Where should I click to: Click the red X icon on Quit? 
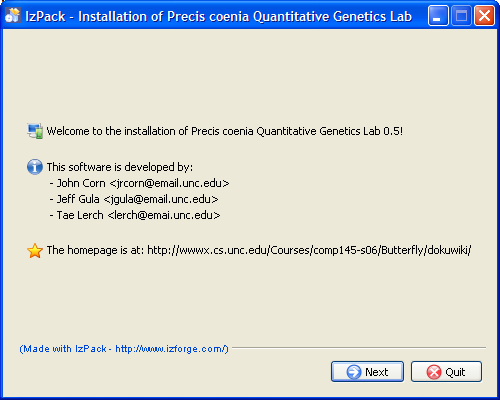[x=434, y=372]
